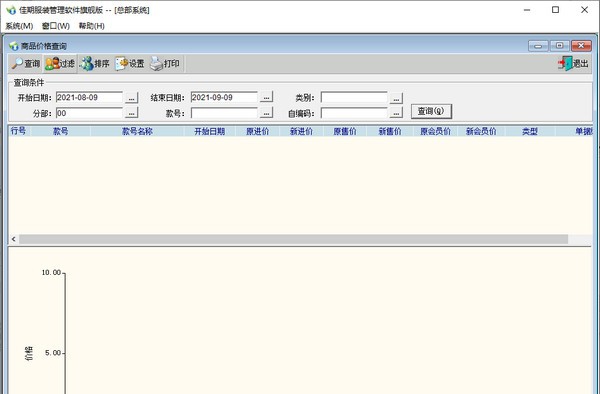The image size is (600, 394).
Task: Focus the 开始日期 date field
Action: [x=89, y=98]
